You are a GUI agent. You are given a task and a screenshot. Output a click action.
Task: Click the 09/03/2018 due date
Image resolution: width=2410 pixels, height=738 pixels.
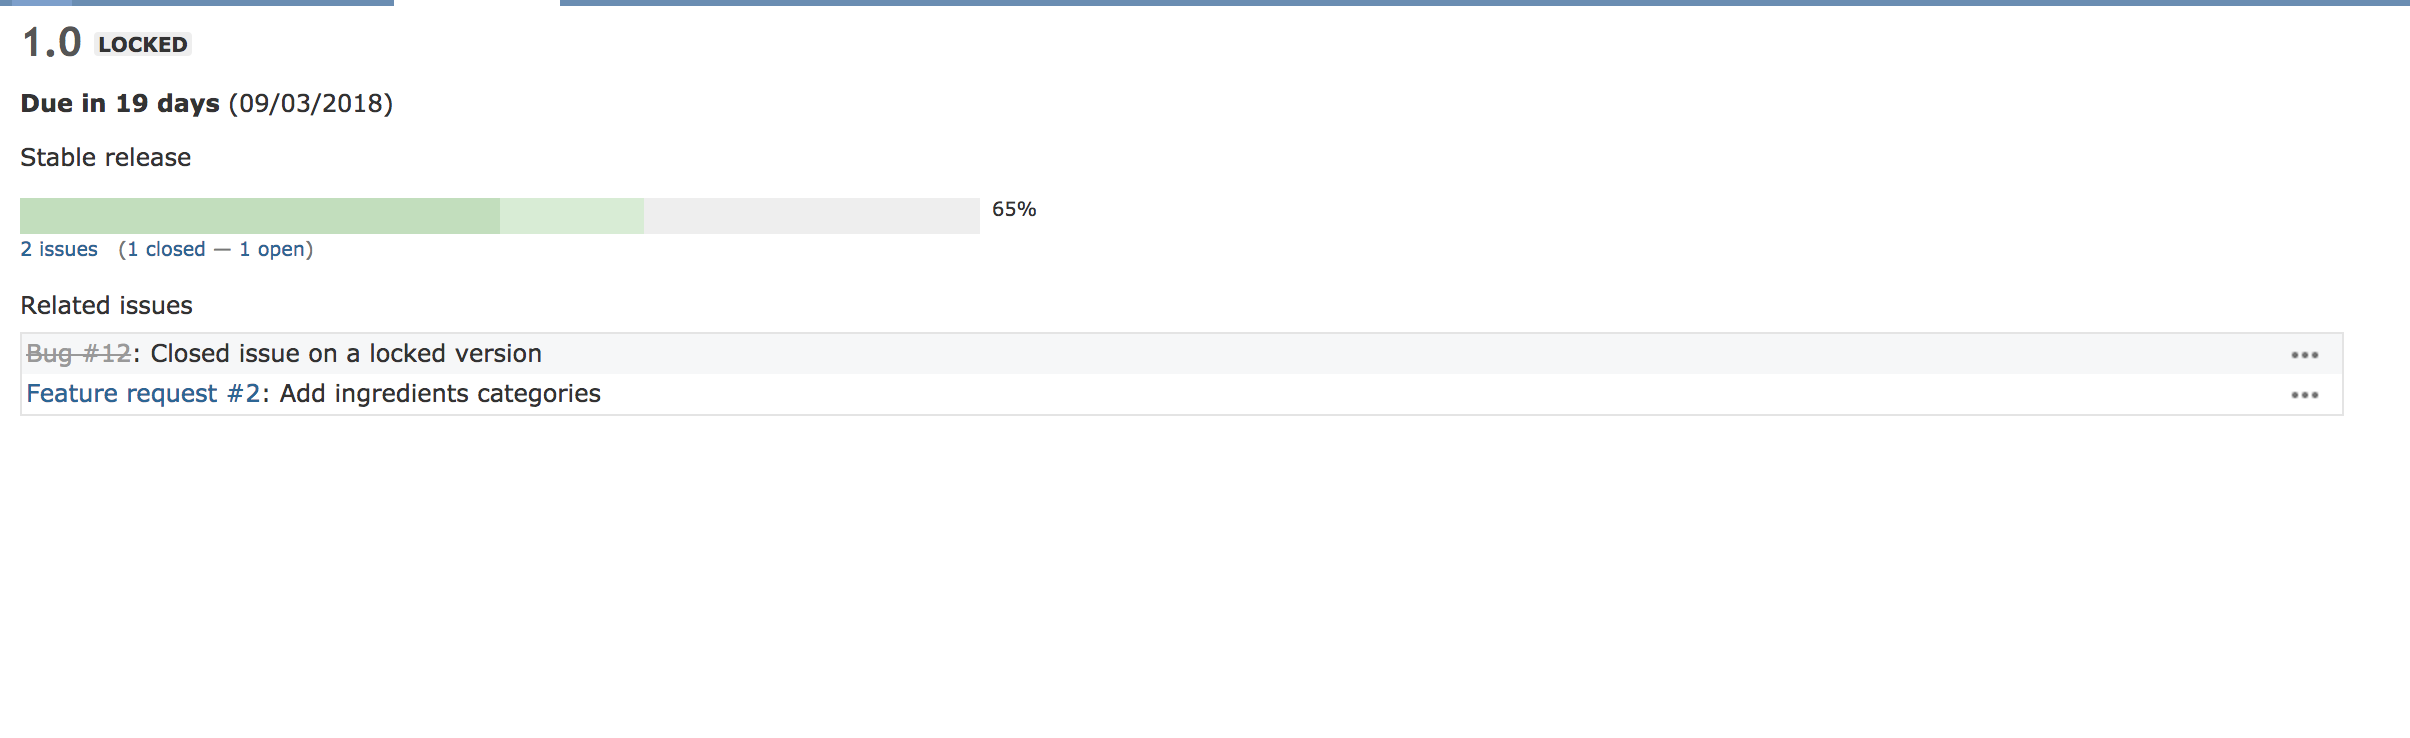pos(311,103)
